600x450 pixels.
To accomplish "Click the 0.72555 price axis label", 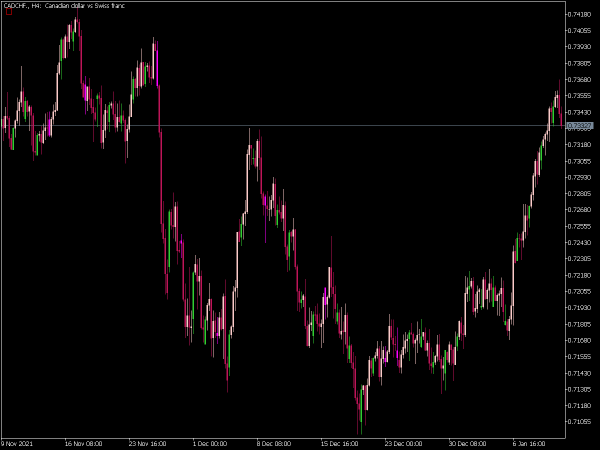I will 579,226.
